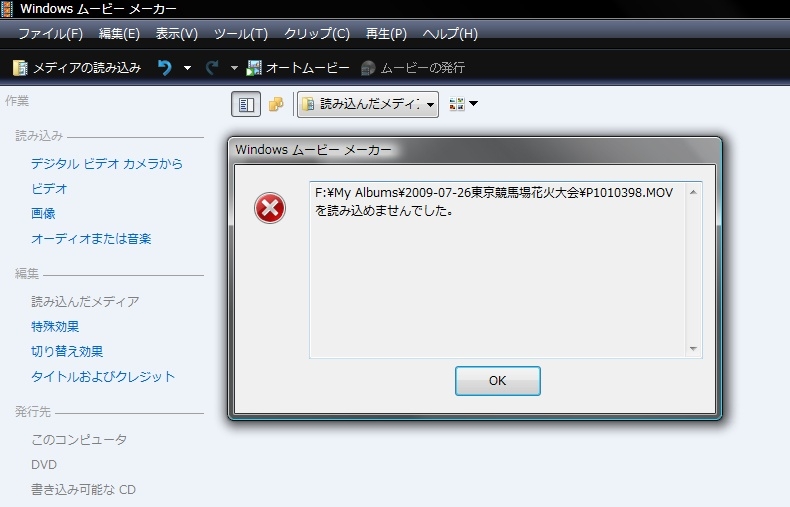Viewport: 790px width, 507px height.
Task: Click the blue undo arrow icon
Action: [165, 68]
